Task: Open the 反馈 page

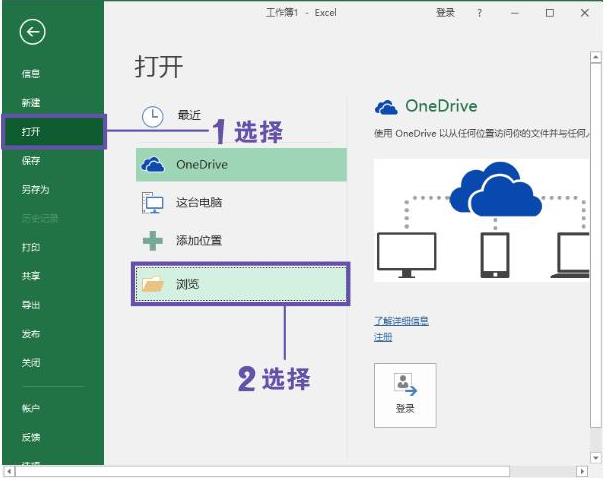Action: point(31,437)
